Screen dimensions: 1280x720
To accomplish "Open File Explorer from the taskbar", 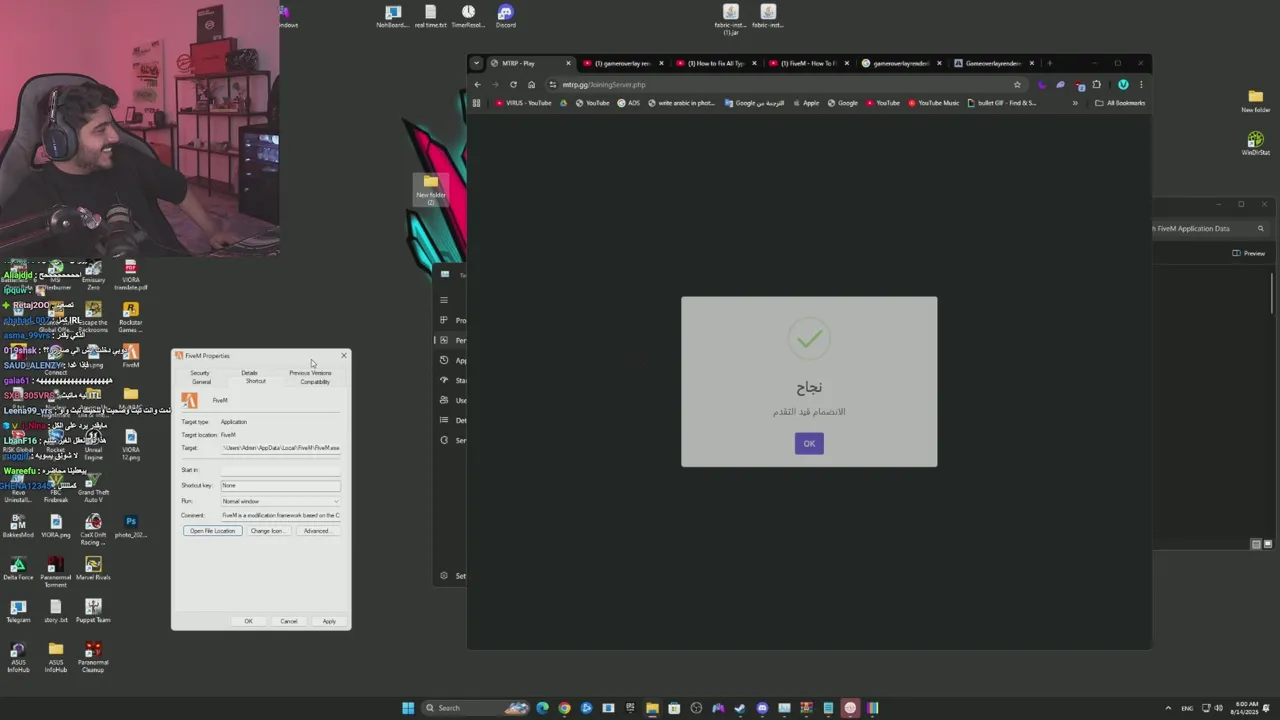I will pos(652,708).
